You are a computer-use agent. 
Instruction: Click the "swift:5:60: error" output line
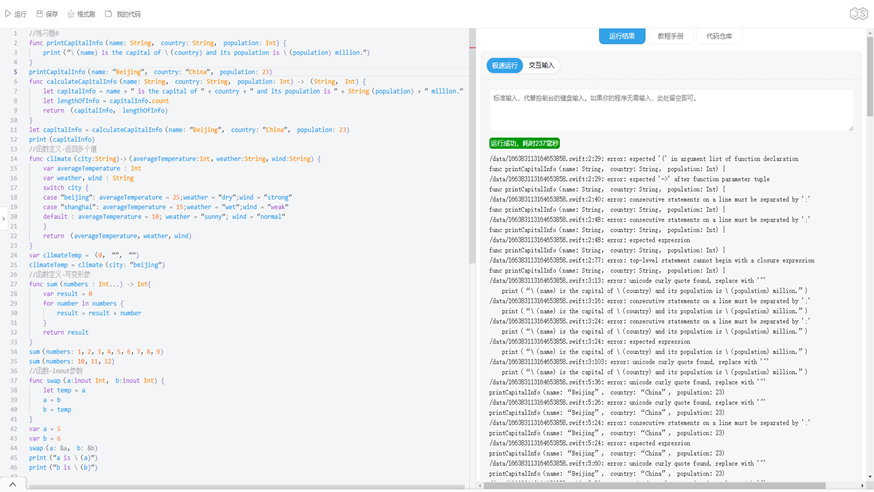(x=627, y=464)
